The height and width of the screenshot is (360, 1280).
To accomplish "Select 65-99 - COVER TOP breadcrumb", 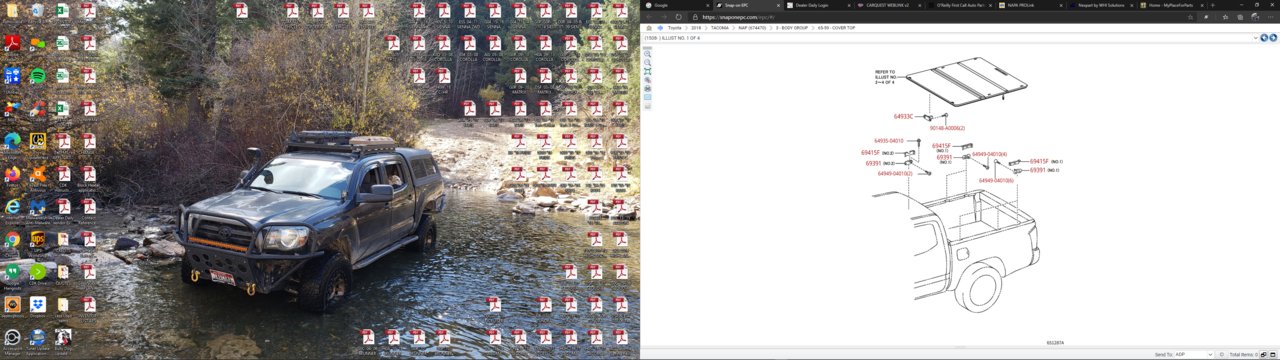I will (x=836, y=28).
